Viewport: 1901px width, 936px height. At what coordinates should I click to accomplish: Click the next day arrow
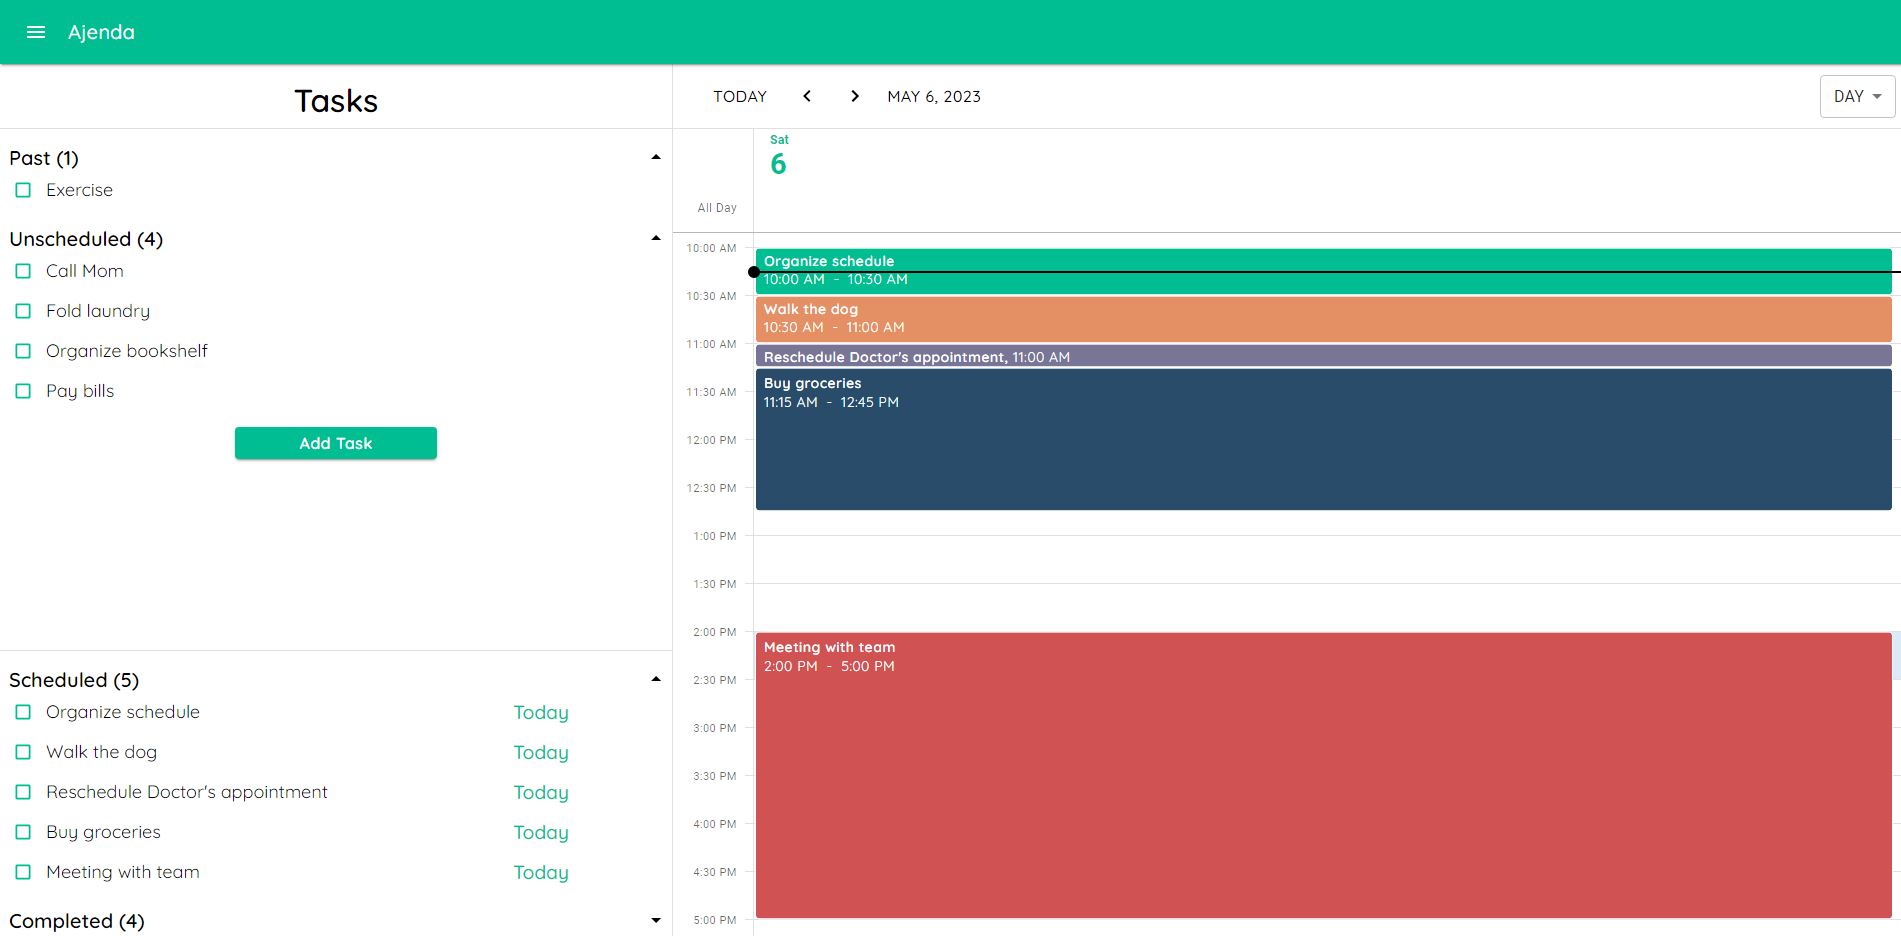[x=855, y=96]
